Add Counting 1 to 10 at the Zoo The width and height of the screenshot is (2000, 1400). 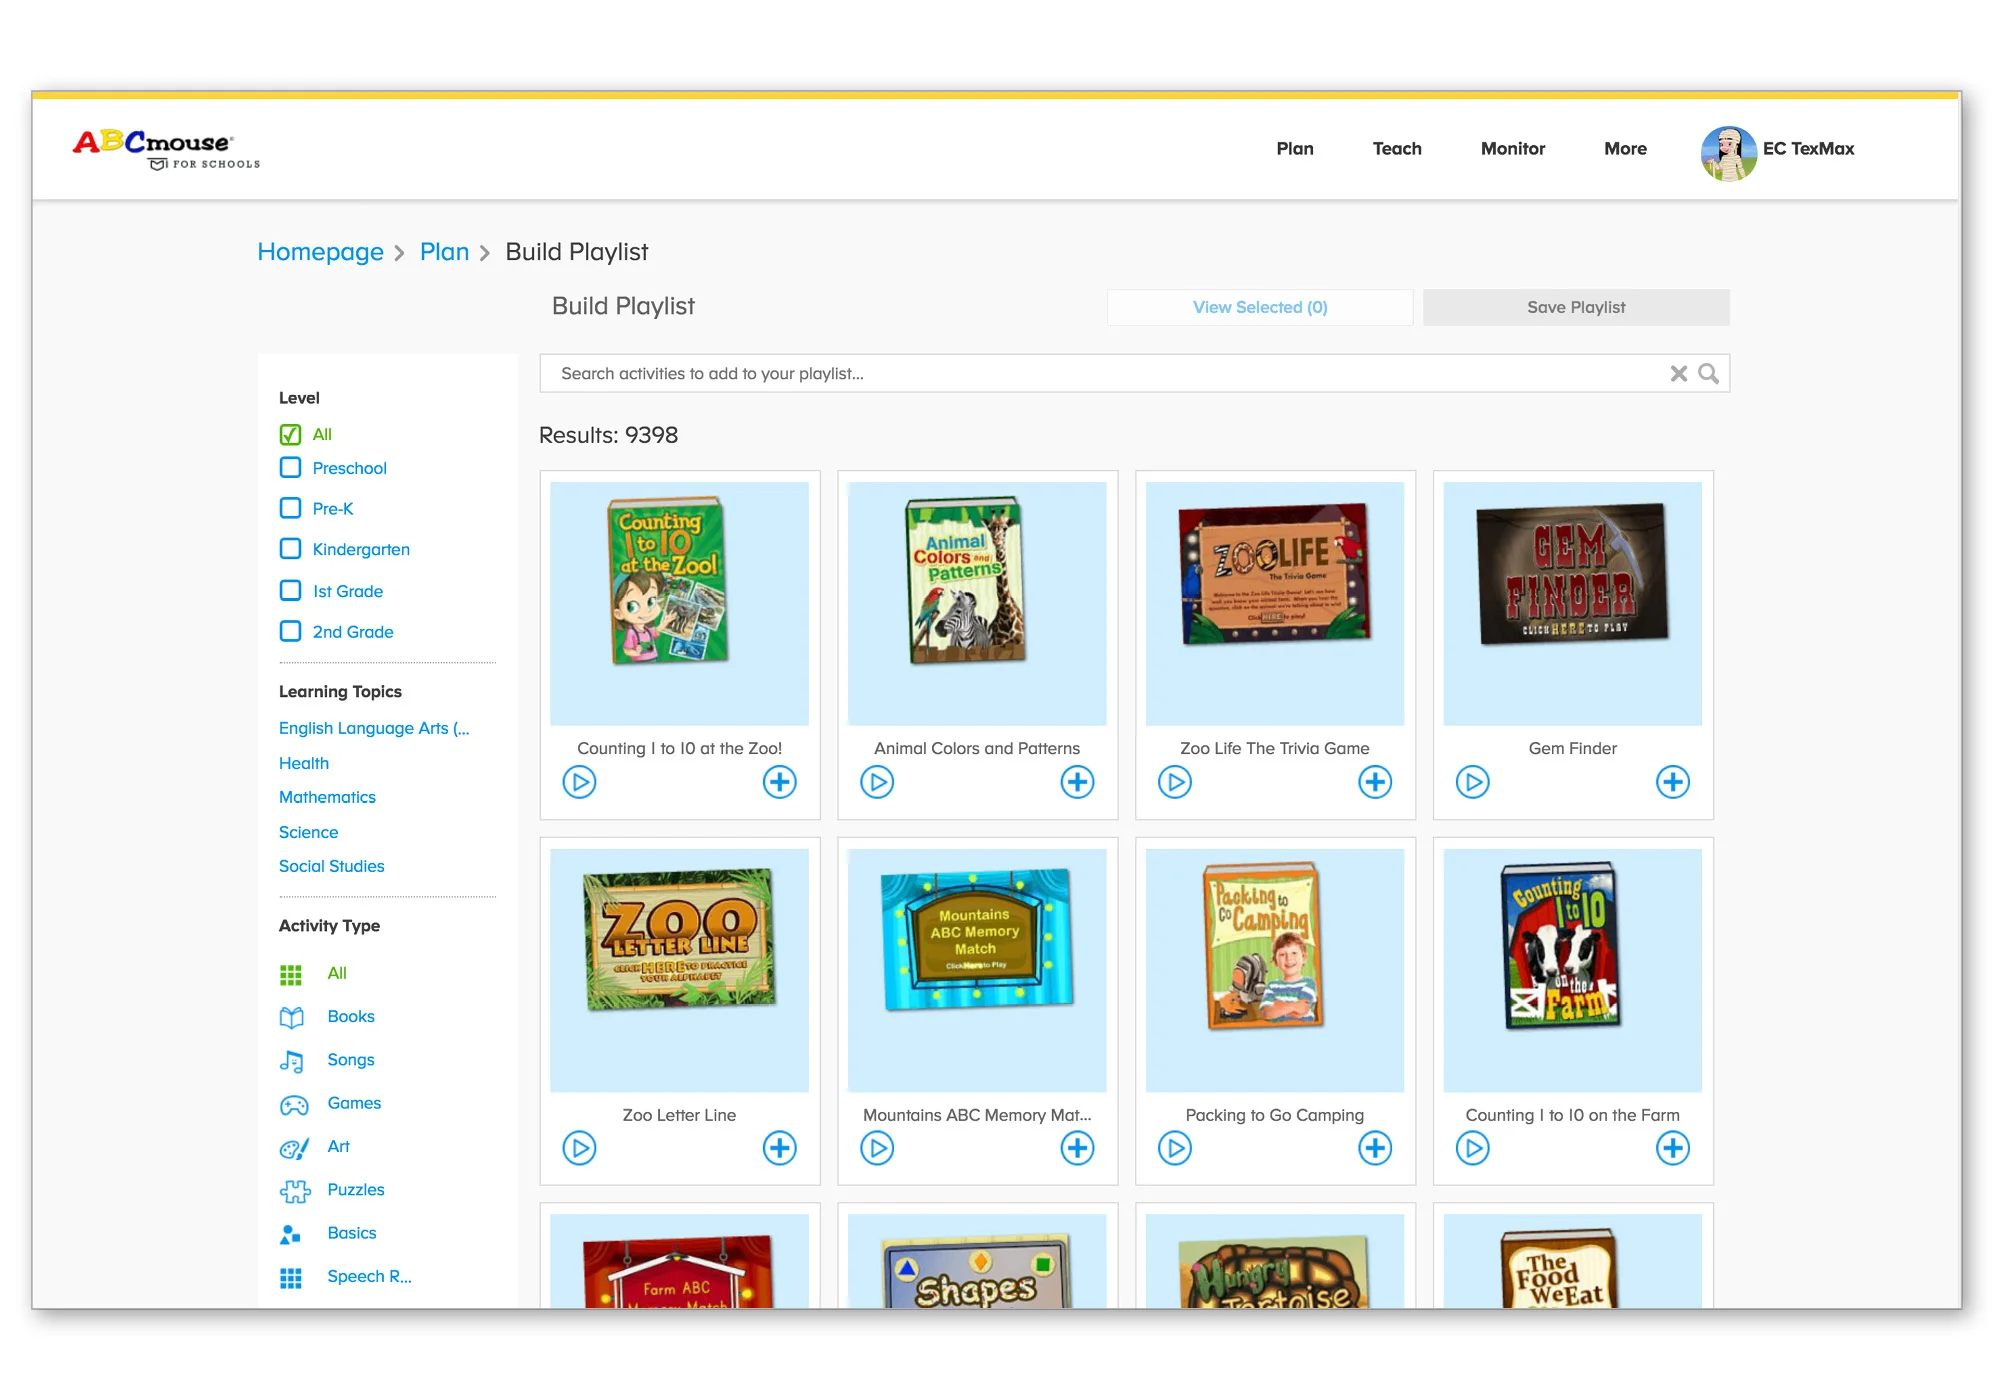tap(780, 782)
